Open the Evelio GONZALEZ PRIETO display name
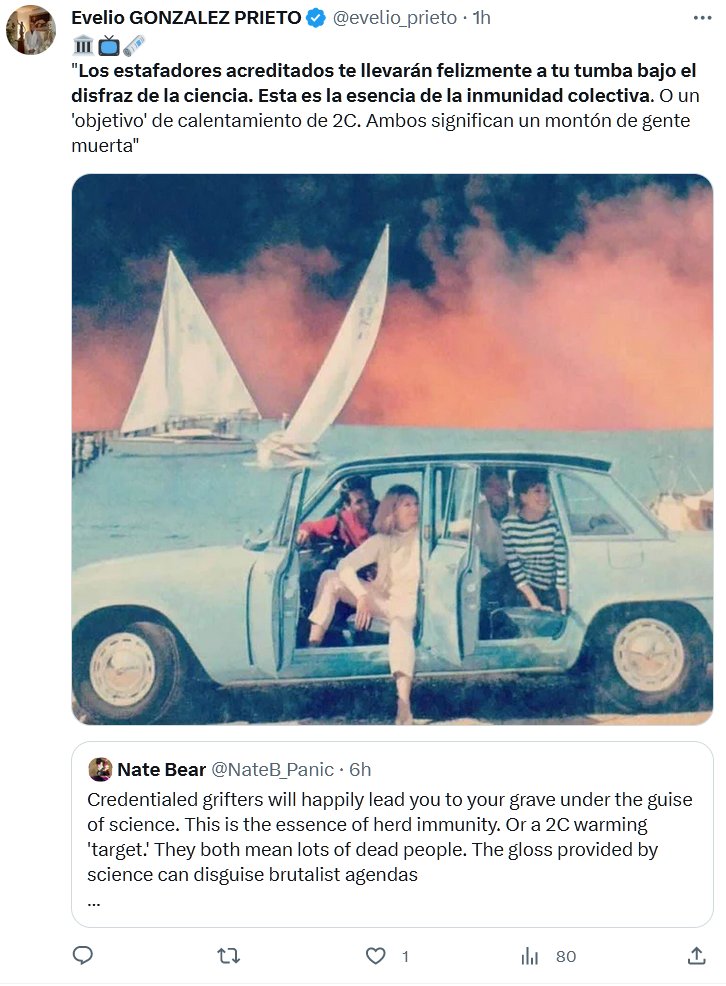The image size is (726, 986). (187, 18)
